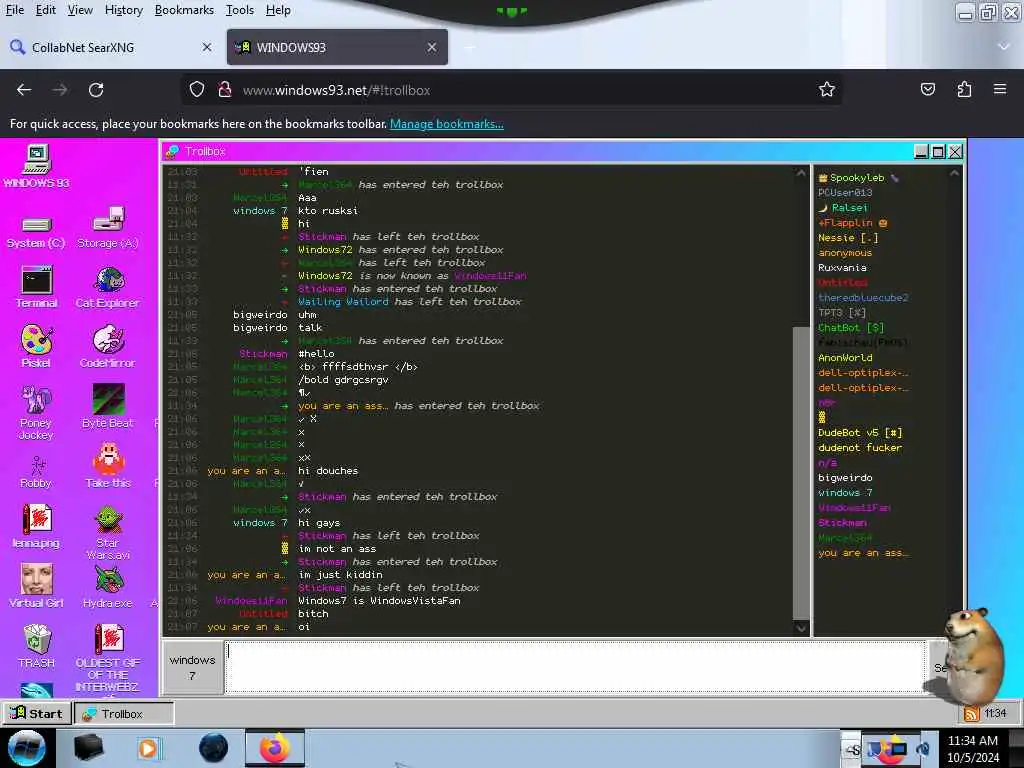This screenshot has height=768, width=1024.
Task: Click the chat scrollbar up arrow
Action: [x=801, y=173]
